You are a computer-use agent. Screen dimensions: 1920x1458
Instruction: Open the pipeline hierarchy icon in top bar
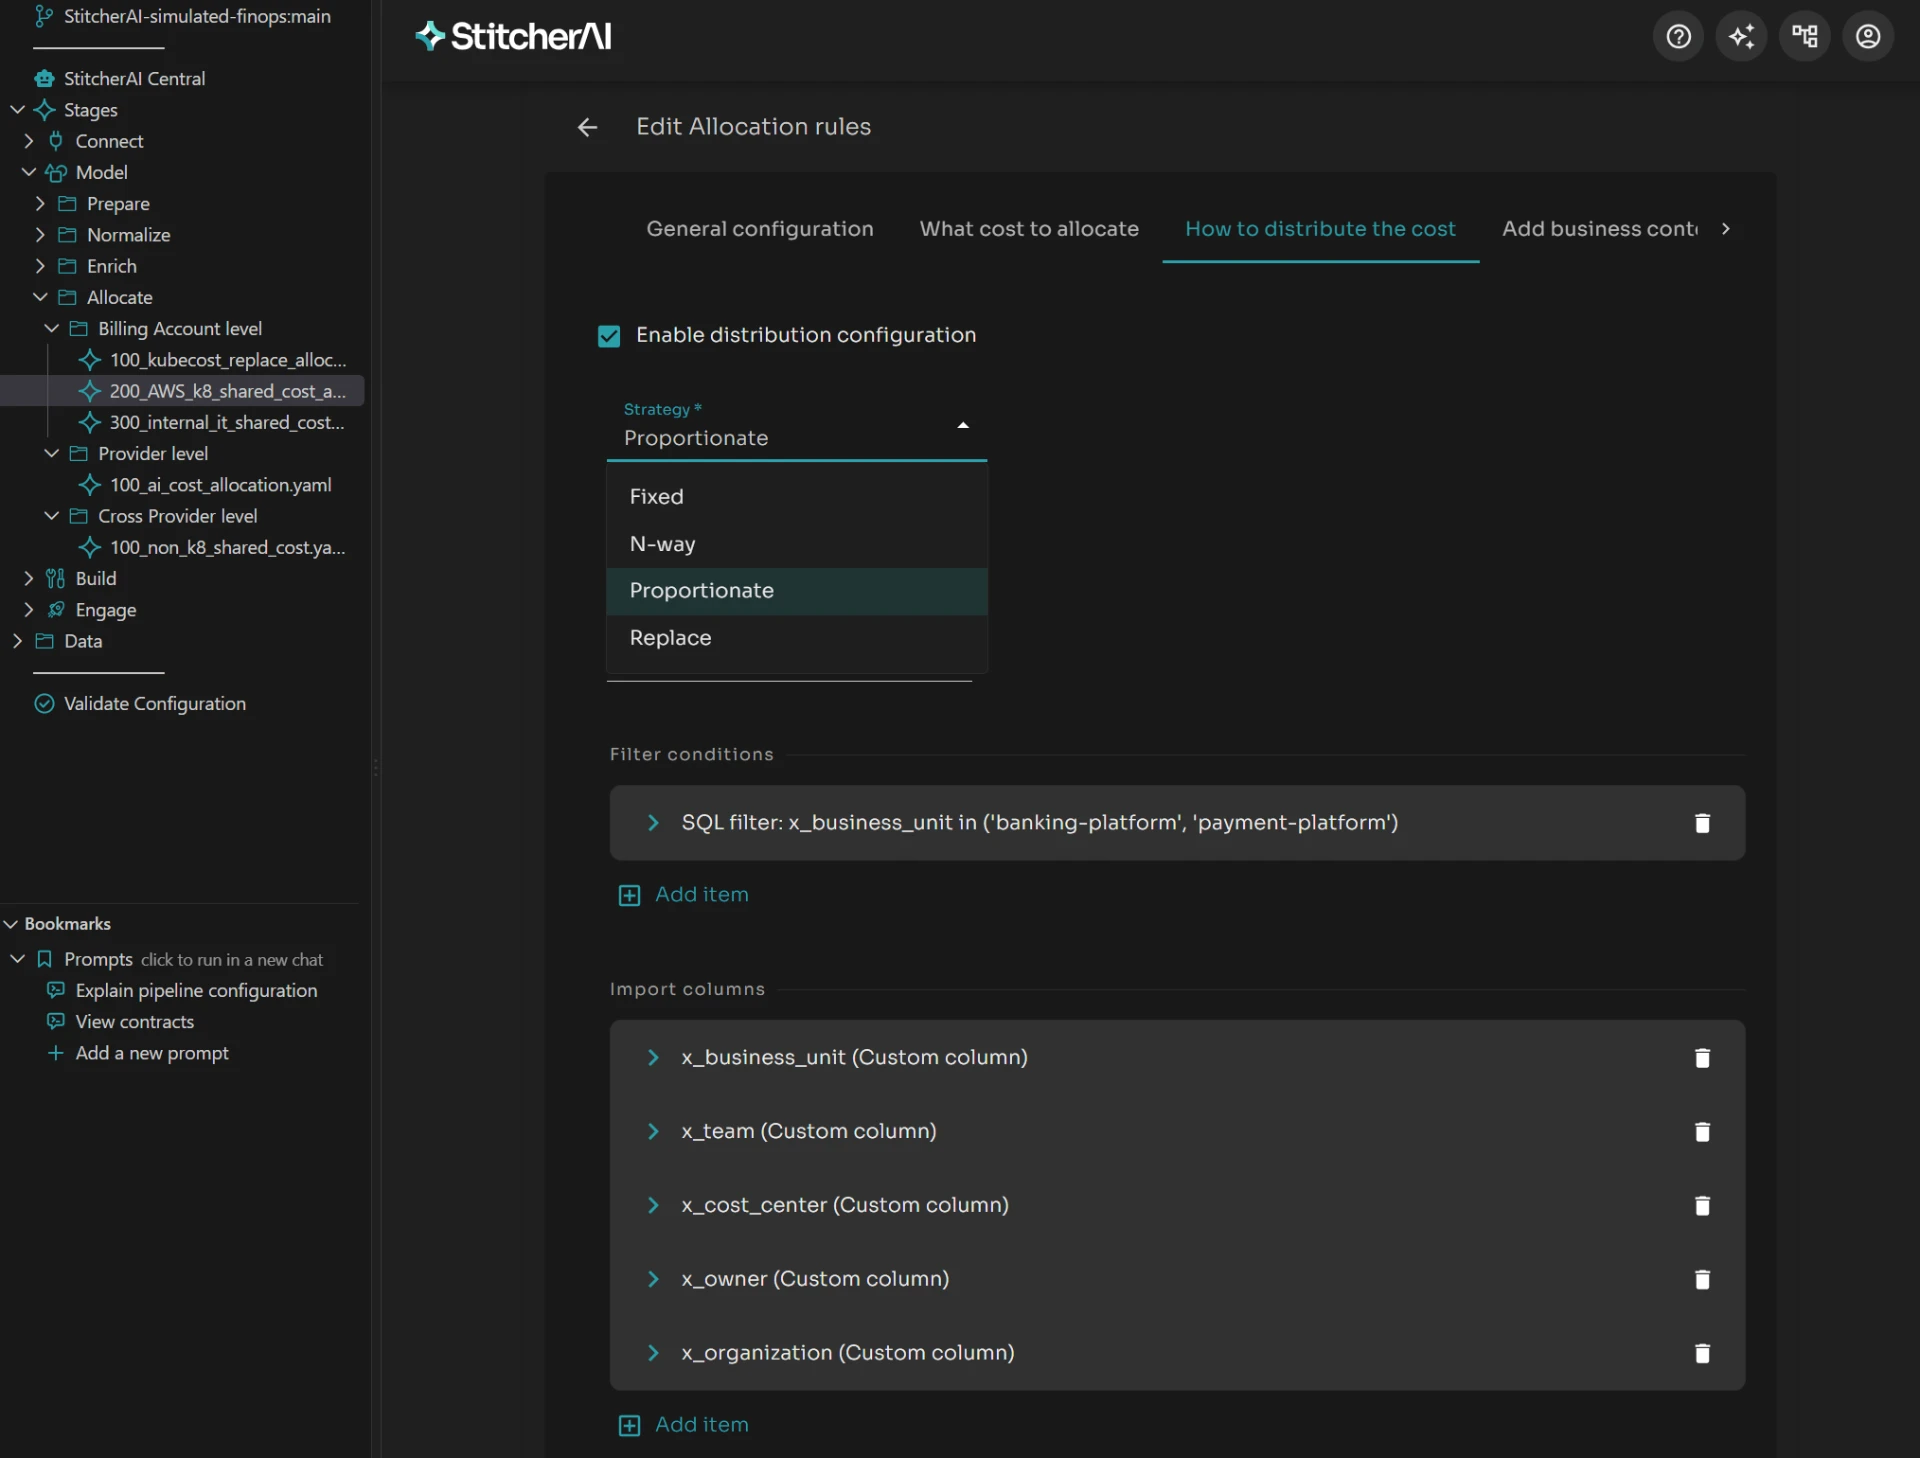click(x=1804, y=37)
